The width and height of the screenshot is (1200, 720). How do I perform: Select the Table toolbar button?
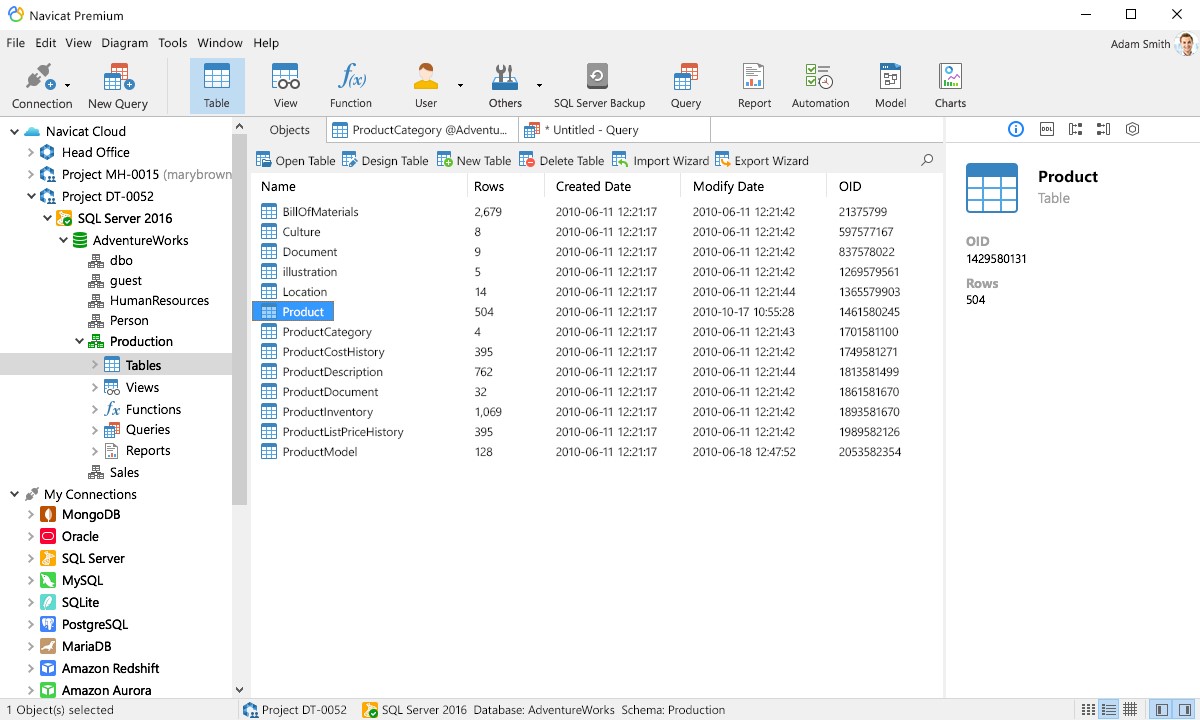(x=217, y=86)
